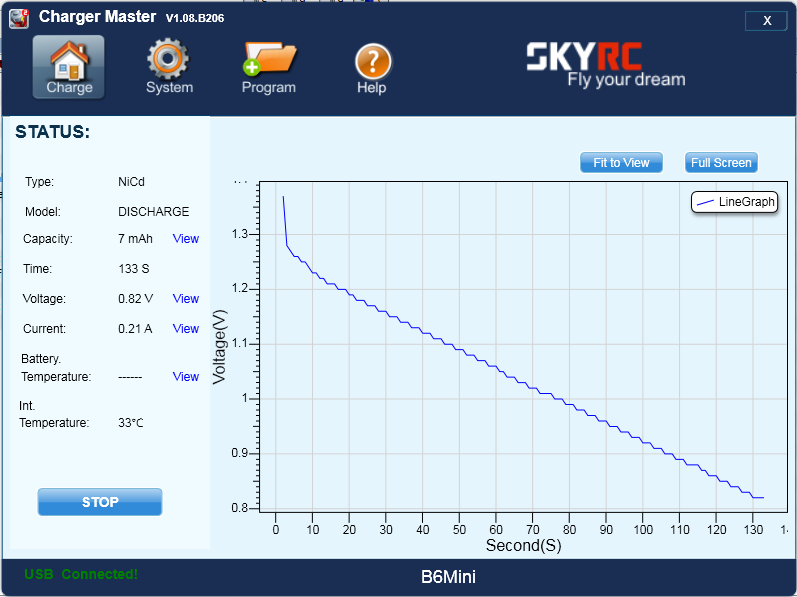Click the Type: field label
The image size is (797, 597).
pos(39,182)
